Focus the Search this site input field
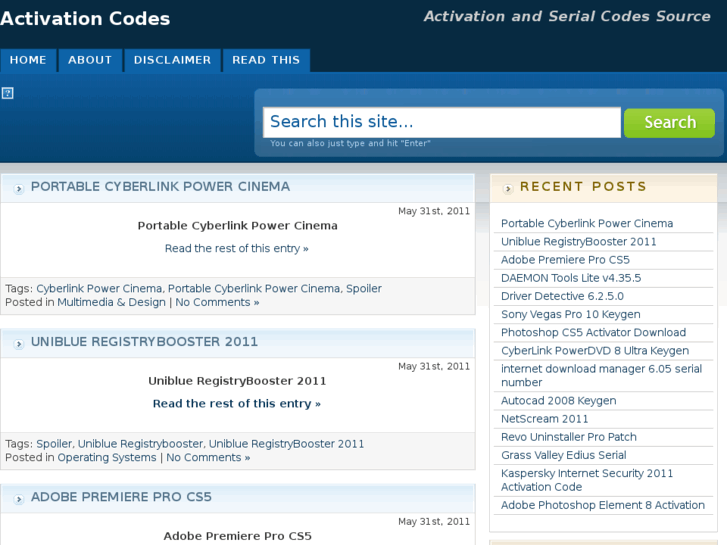 pos(441,122)
